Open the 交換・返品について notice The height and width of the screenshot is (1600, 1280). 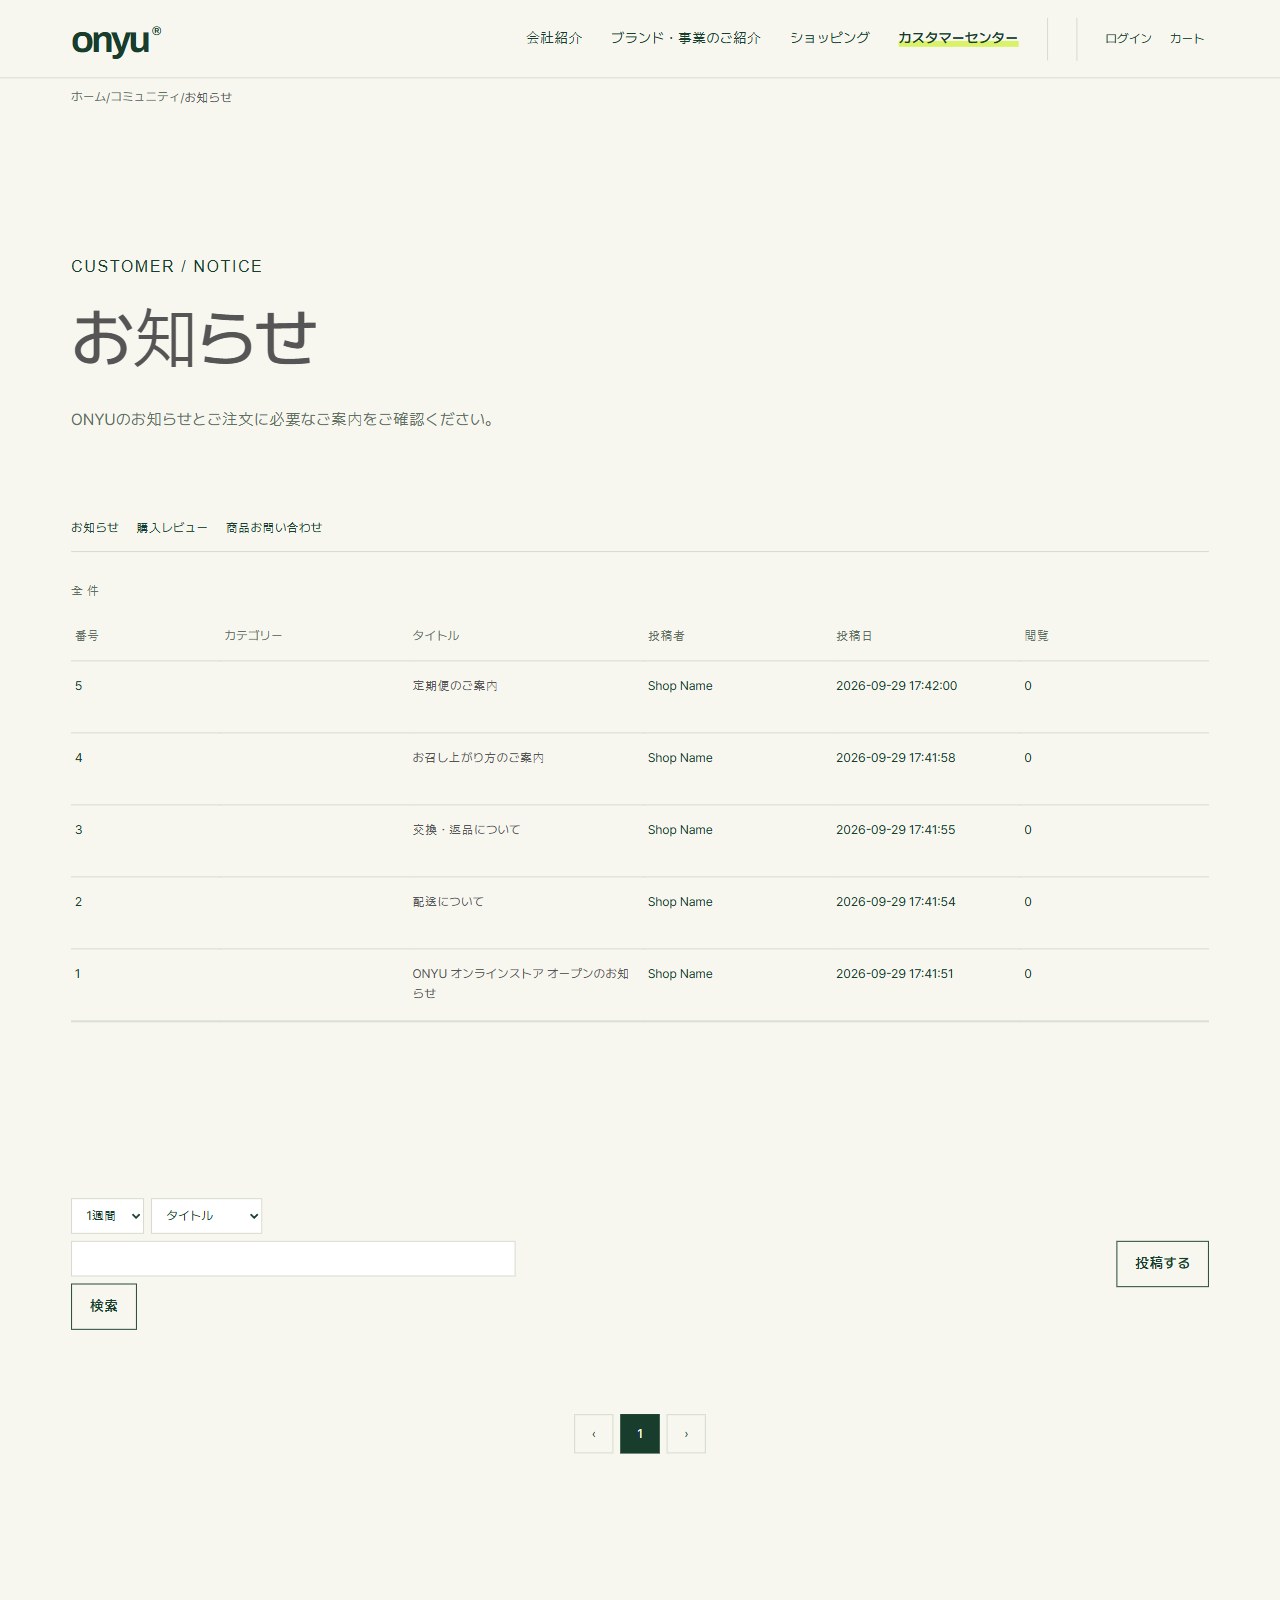click(x=466, y=830)
